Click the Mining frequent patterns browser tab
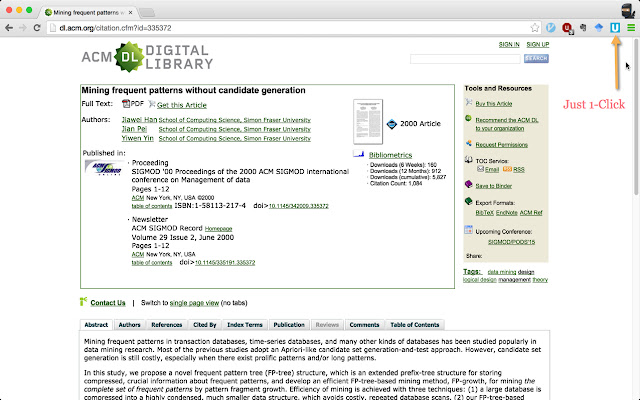The height and width of the screenshot is (400, 640). [88, 12]
